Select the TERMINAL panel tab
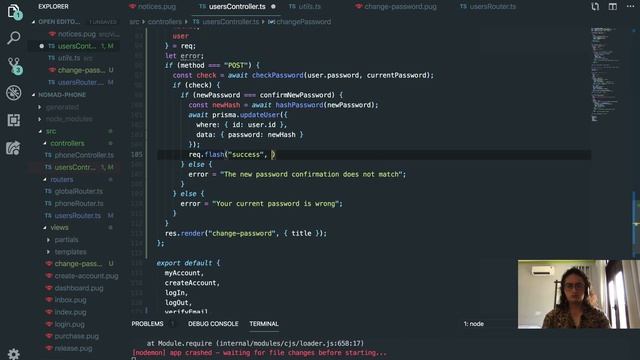640x360 pixels. pos(264,324)
